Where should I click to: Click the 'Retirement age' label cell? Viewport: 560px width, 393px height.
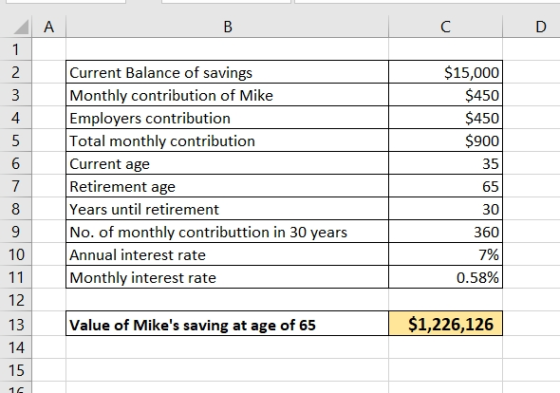pyautogui.click(x=227, y=186)
